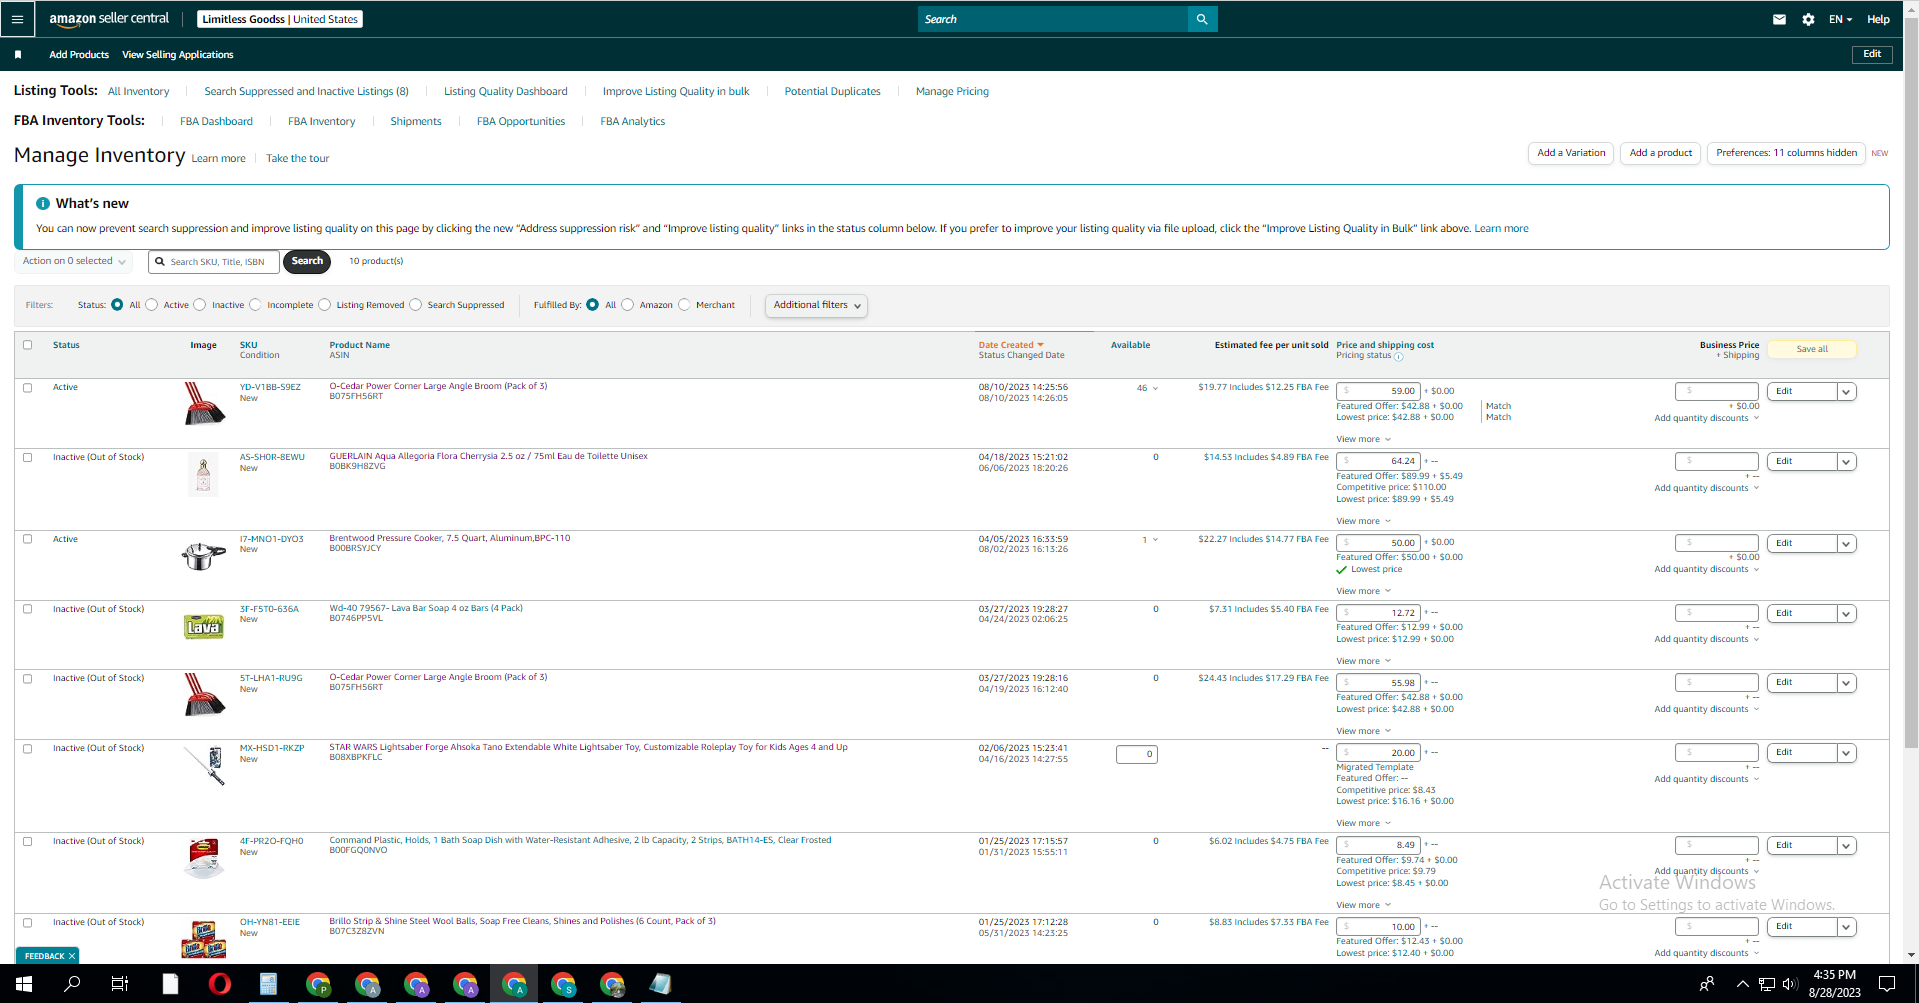The height and width of the screenshot is (1003, 1919).
Task: Open the GUERLAIN perfume product thumbnail
Action: (203, 474)
